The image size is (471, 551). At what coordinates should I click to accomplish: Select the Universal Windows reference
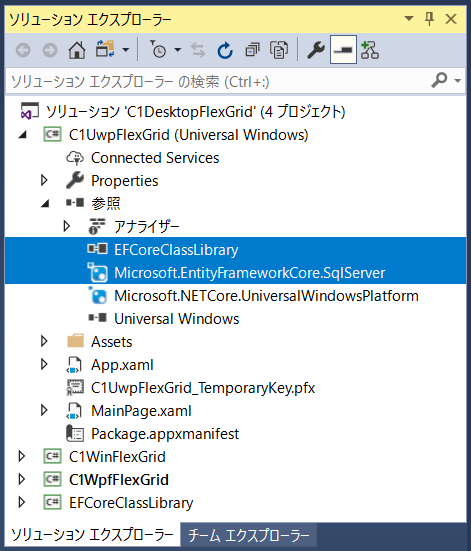click(x=177, y=319)
